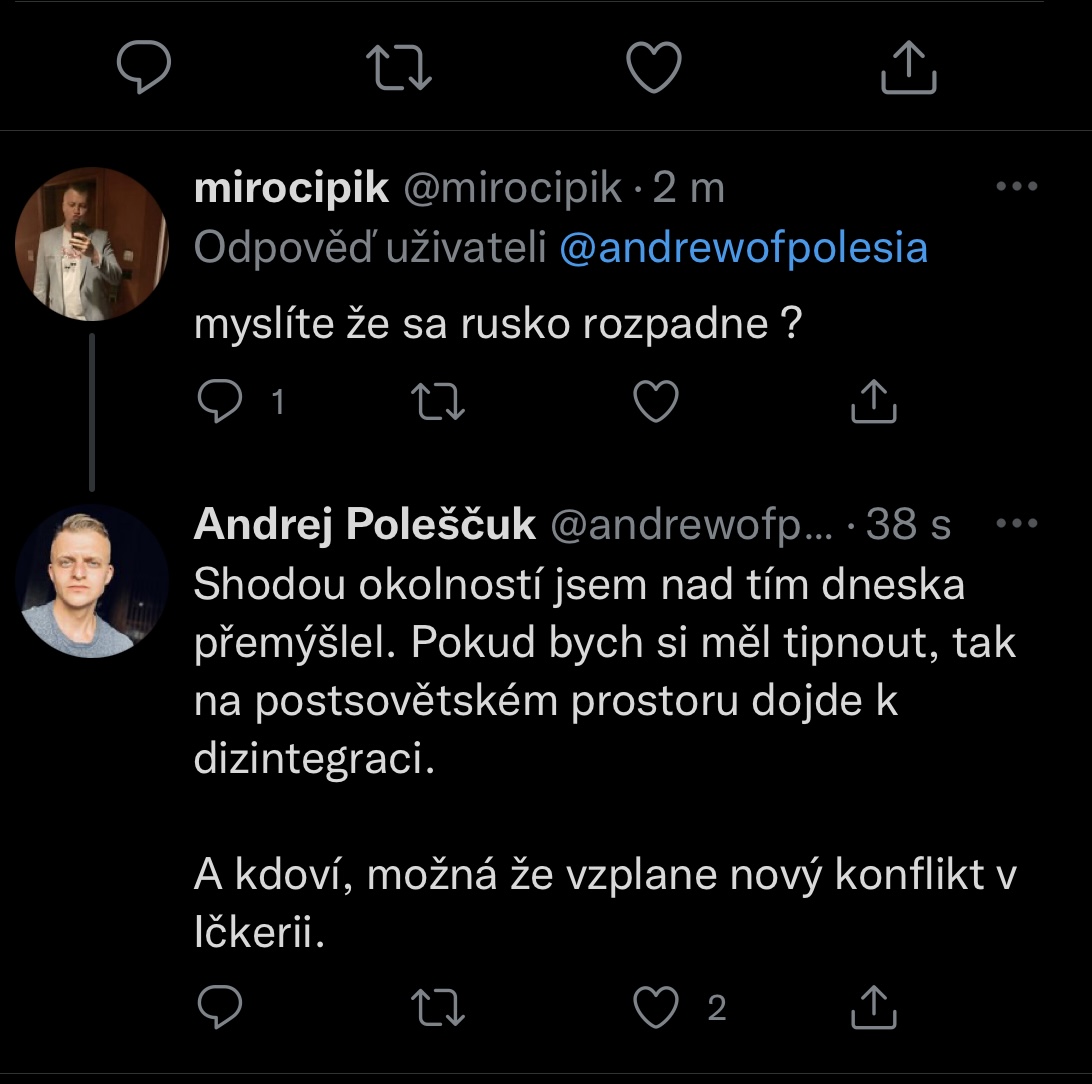This screenshot has width=1092, height=1084.
Task: Reply to mirocipik's tweet
Action: 218,401
